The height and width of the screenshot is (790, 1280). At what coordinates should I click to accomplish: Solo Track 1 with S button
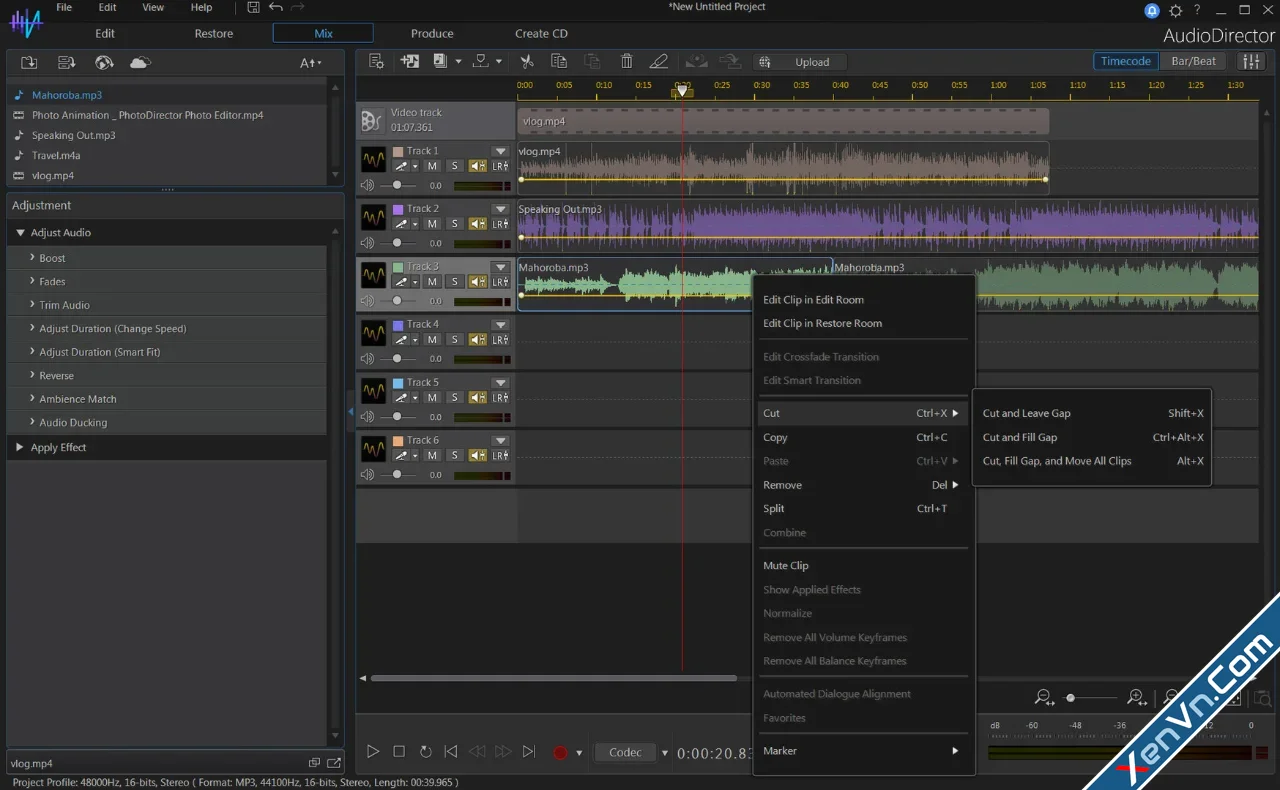(454, 166)
